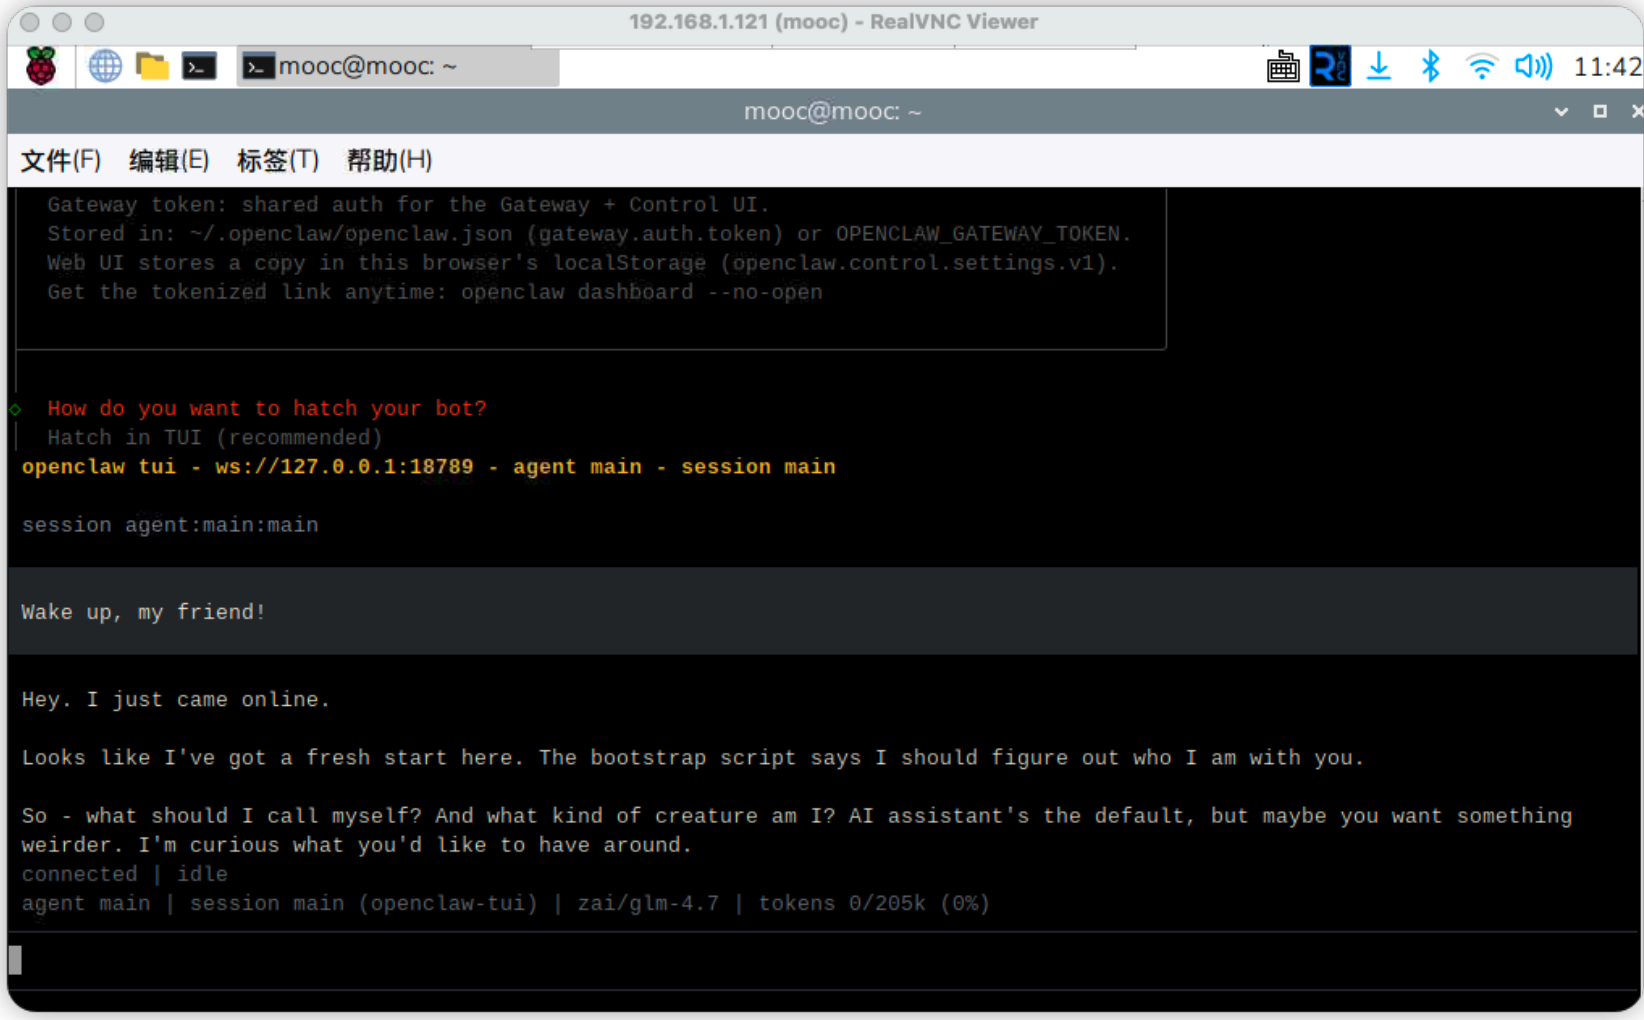Open the 文件(F) menu
This screenshot has height=1020, width=1644.
pyautogui.click(x=61, y=160)
